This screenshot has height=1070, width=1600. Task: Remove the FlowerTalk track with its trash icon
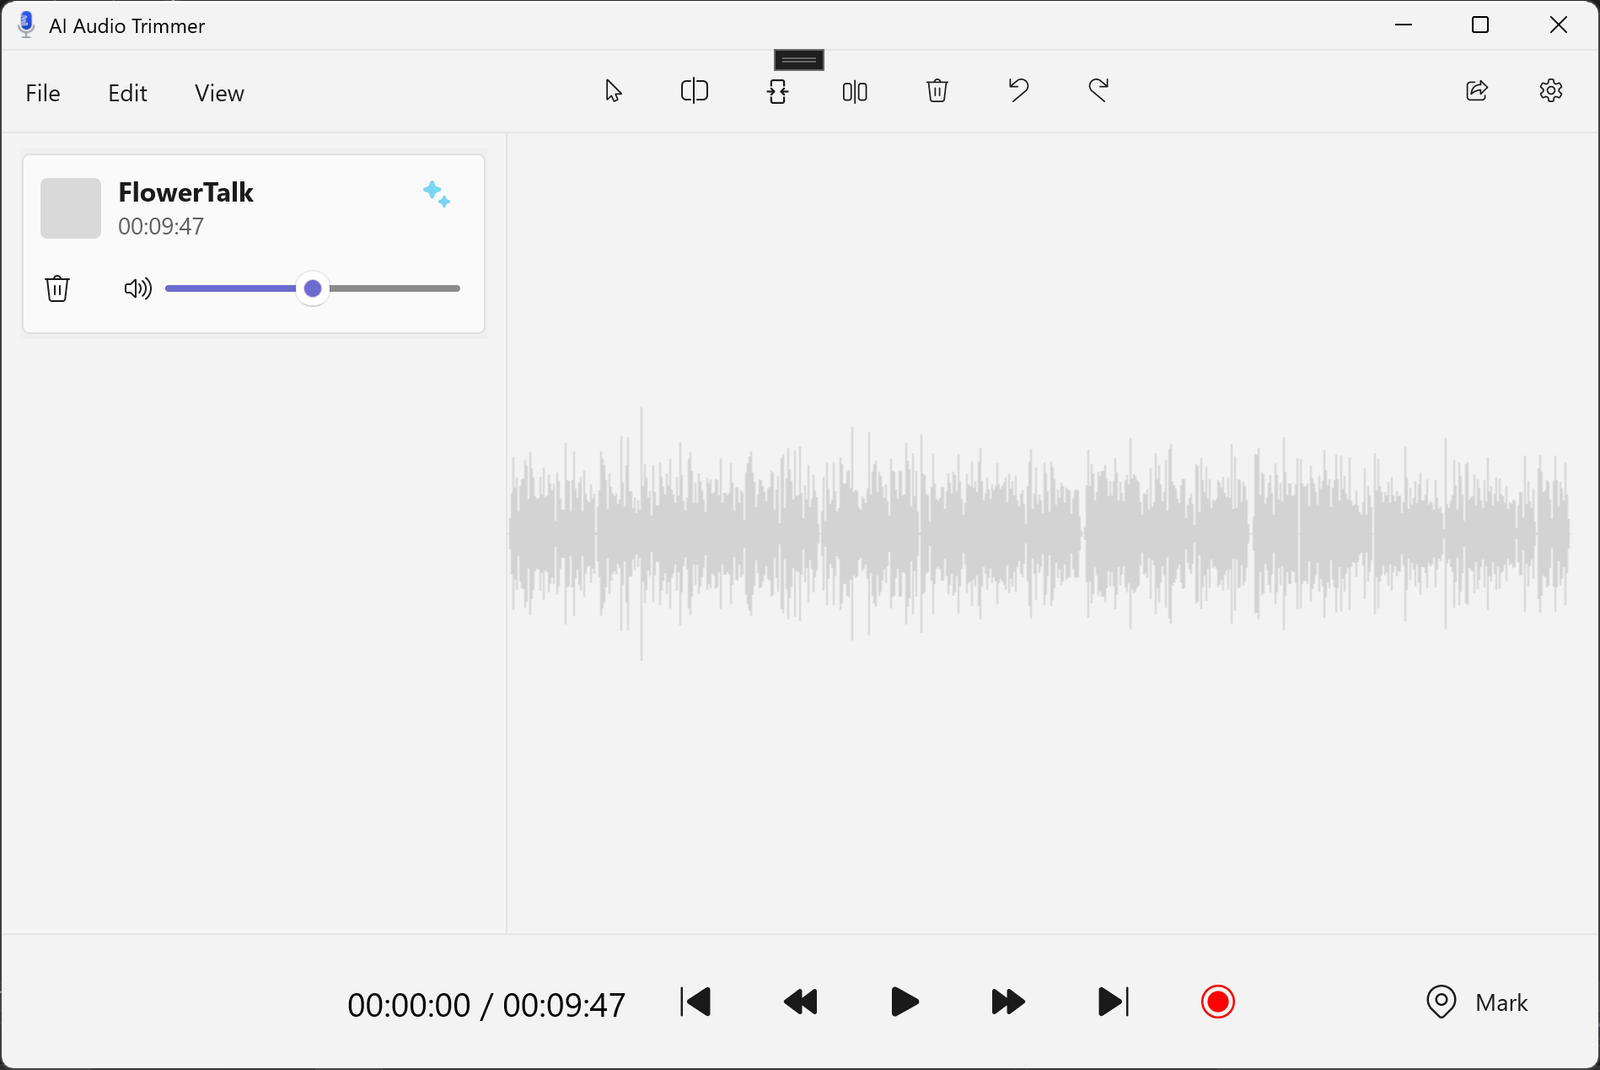coord(57,288)
